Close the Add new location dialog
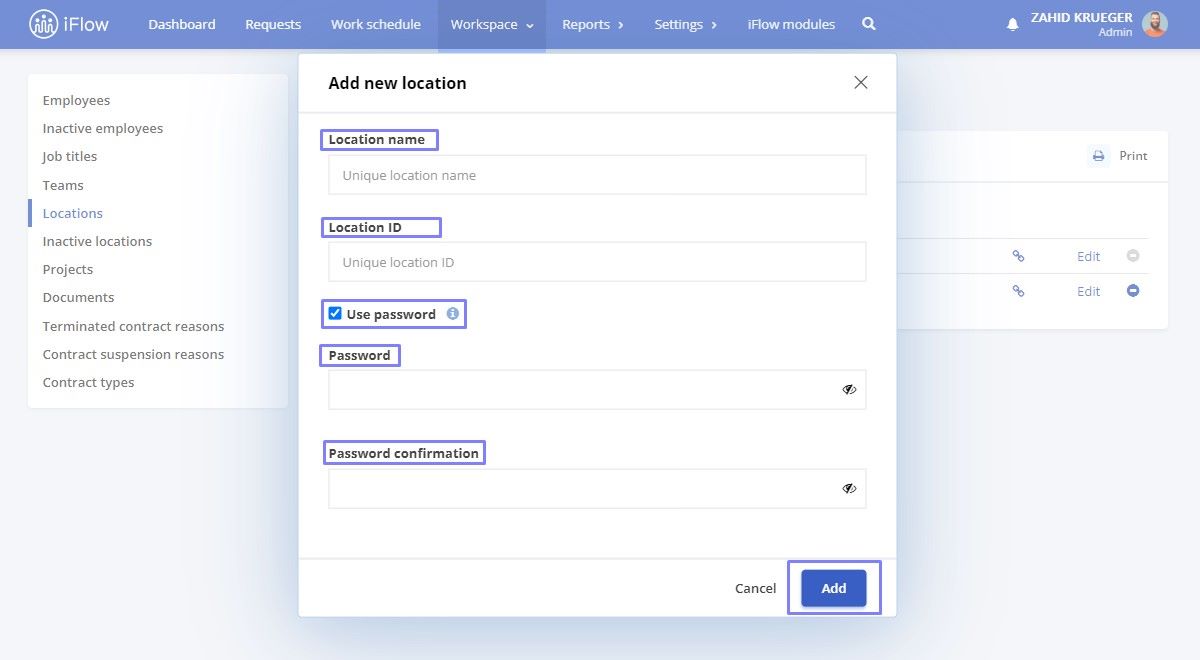Viewport: 1200px width, 660px height. click(861, 83)
